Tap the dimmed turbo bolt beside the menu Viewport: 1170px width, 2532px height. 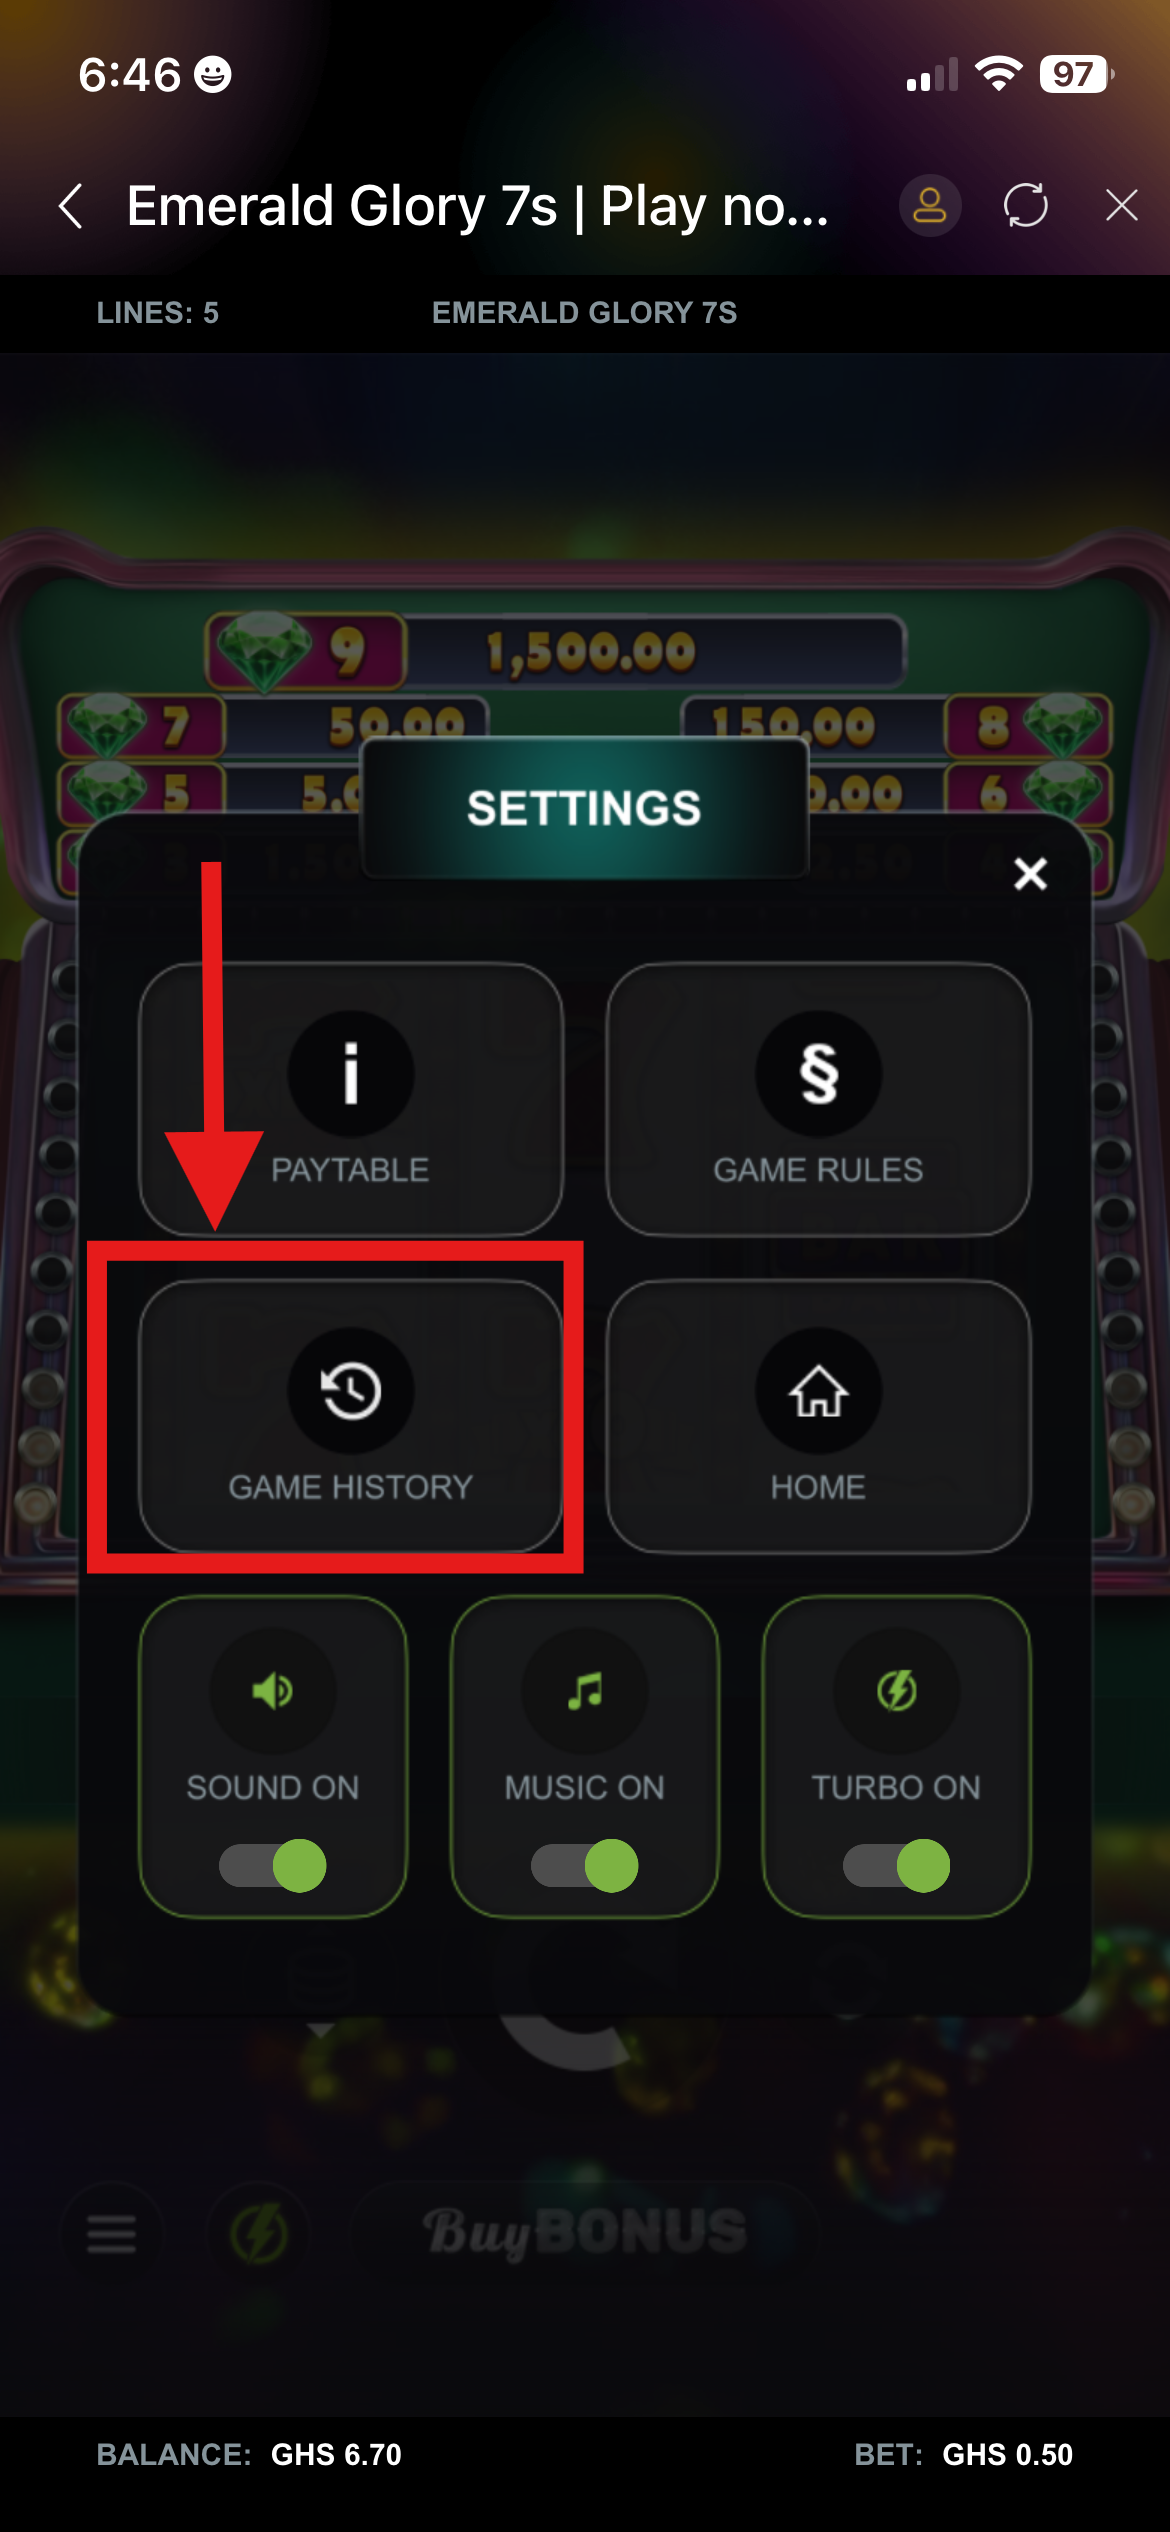[x=259, y=2232]
